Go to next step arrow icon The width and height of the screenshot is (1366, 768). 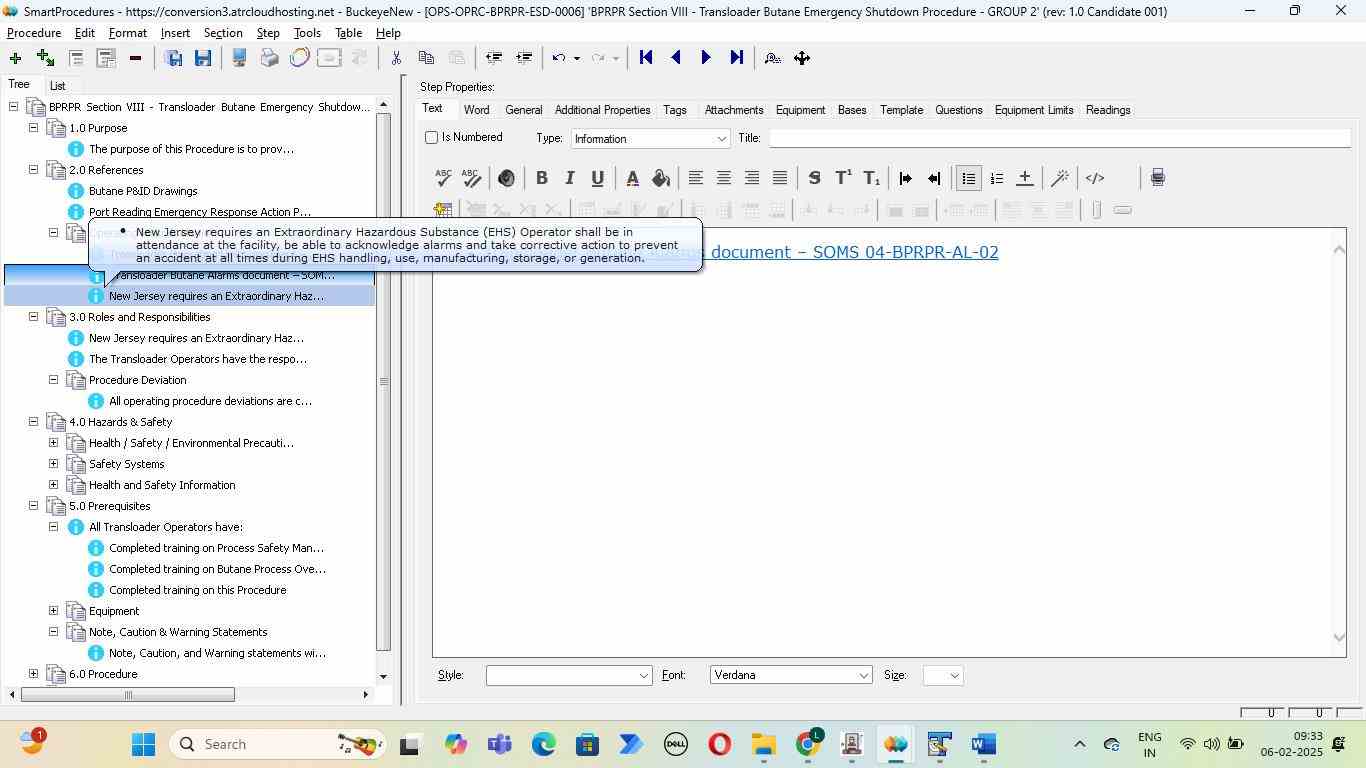click(x=706, y=58)
